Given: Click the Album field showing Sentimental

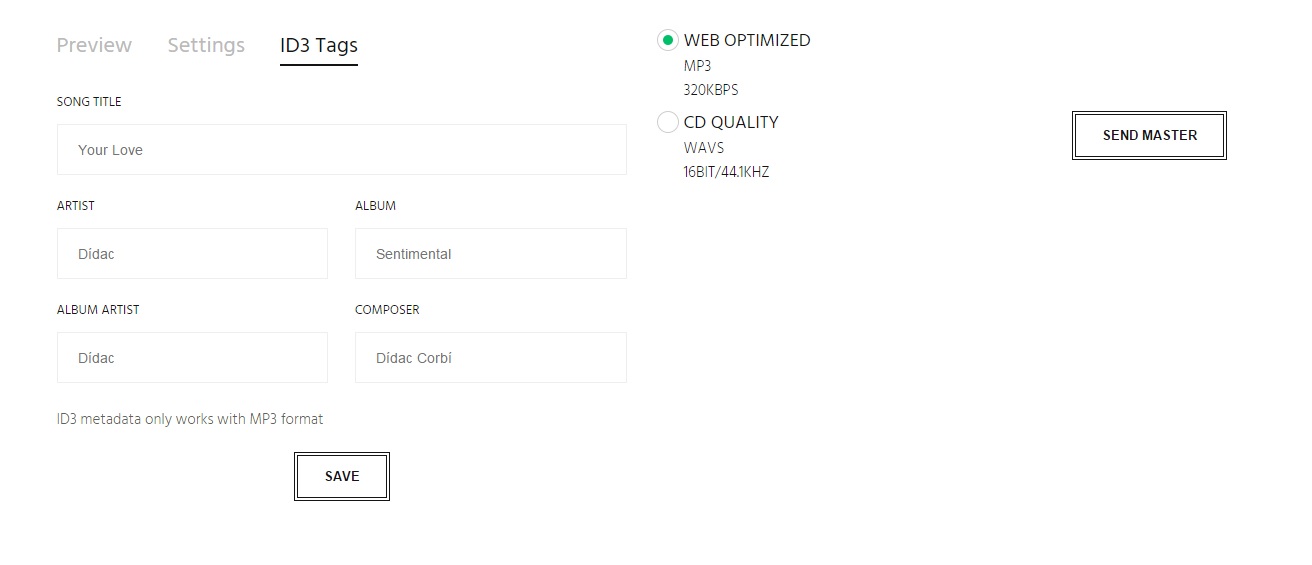Looking at the screenshot, I should 490,254.
